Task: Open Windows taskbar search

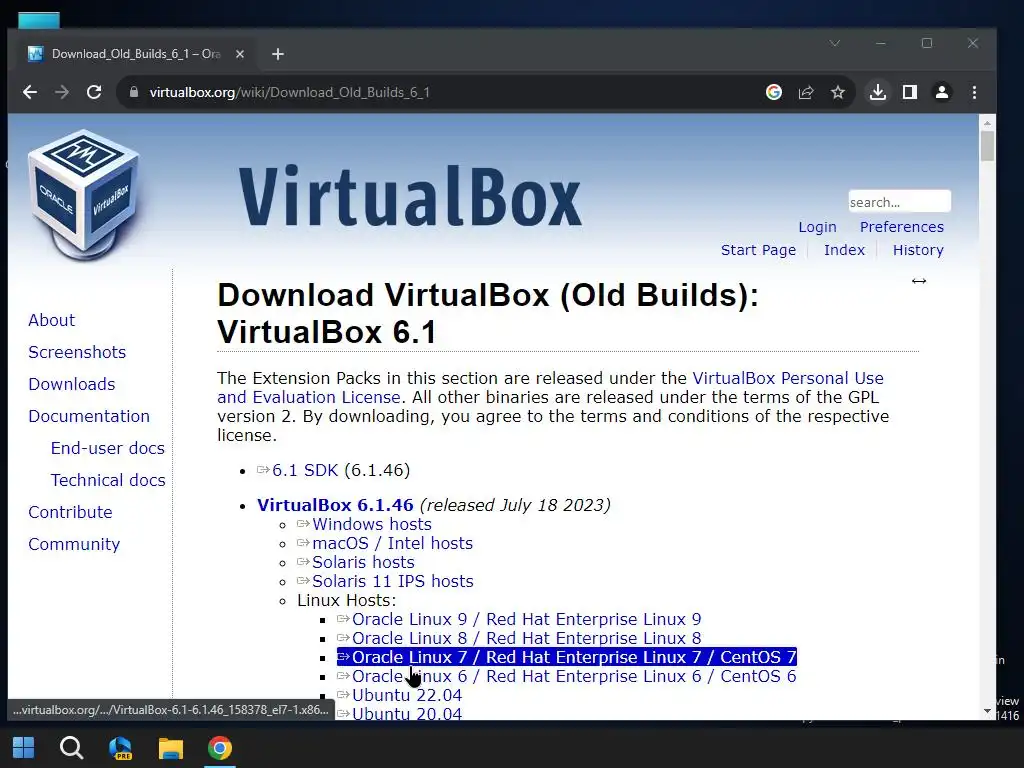Action: pos(71,748)
